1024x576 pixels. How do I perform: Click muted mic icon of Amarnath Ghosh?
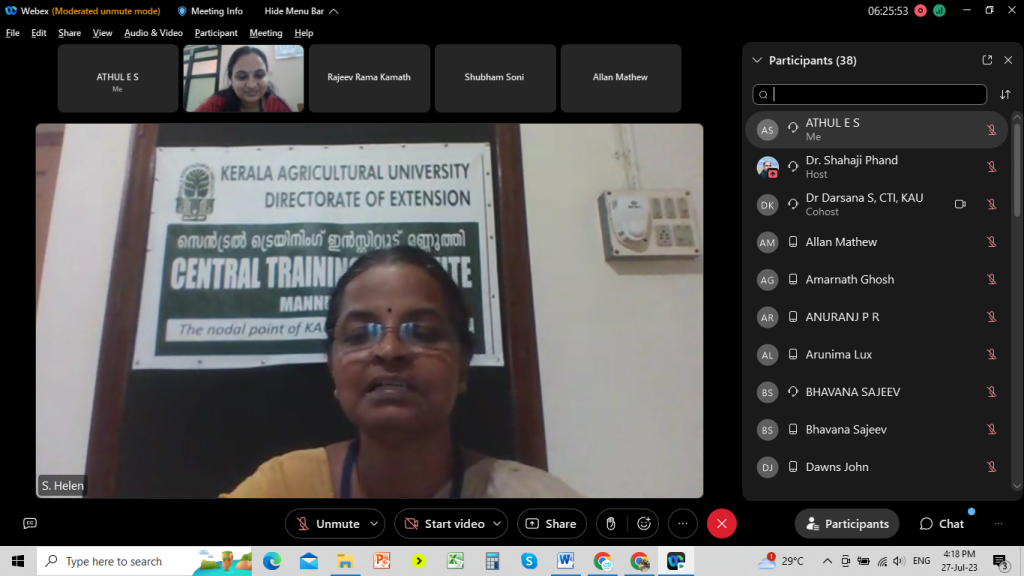pos(991,280)
